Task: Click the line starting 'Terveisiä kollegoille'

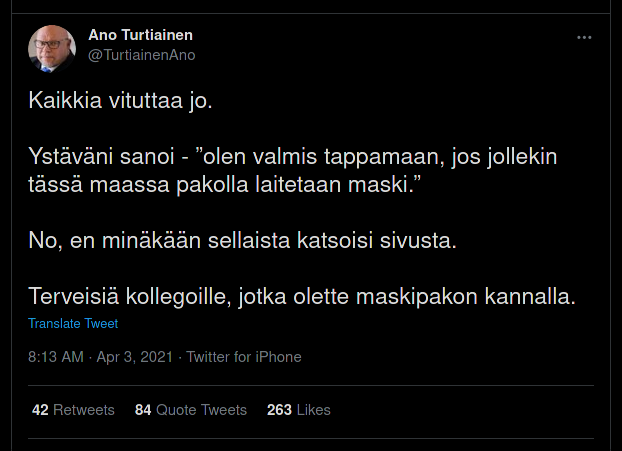Action: (303, 298)
